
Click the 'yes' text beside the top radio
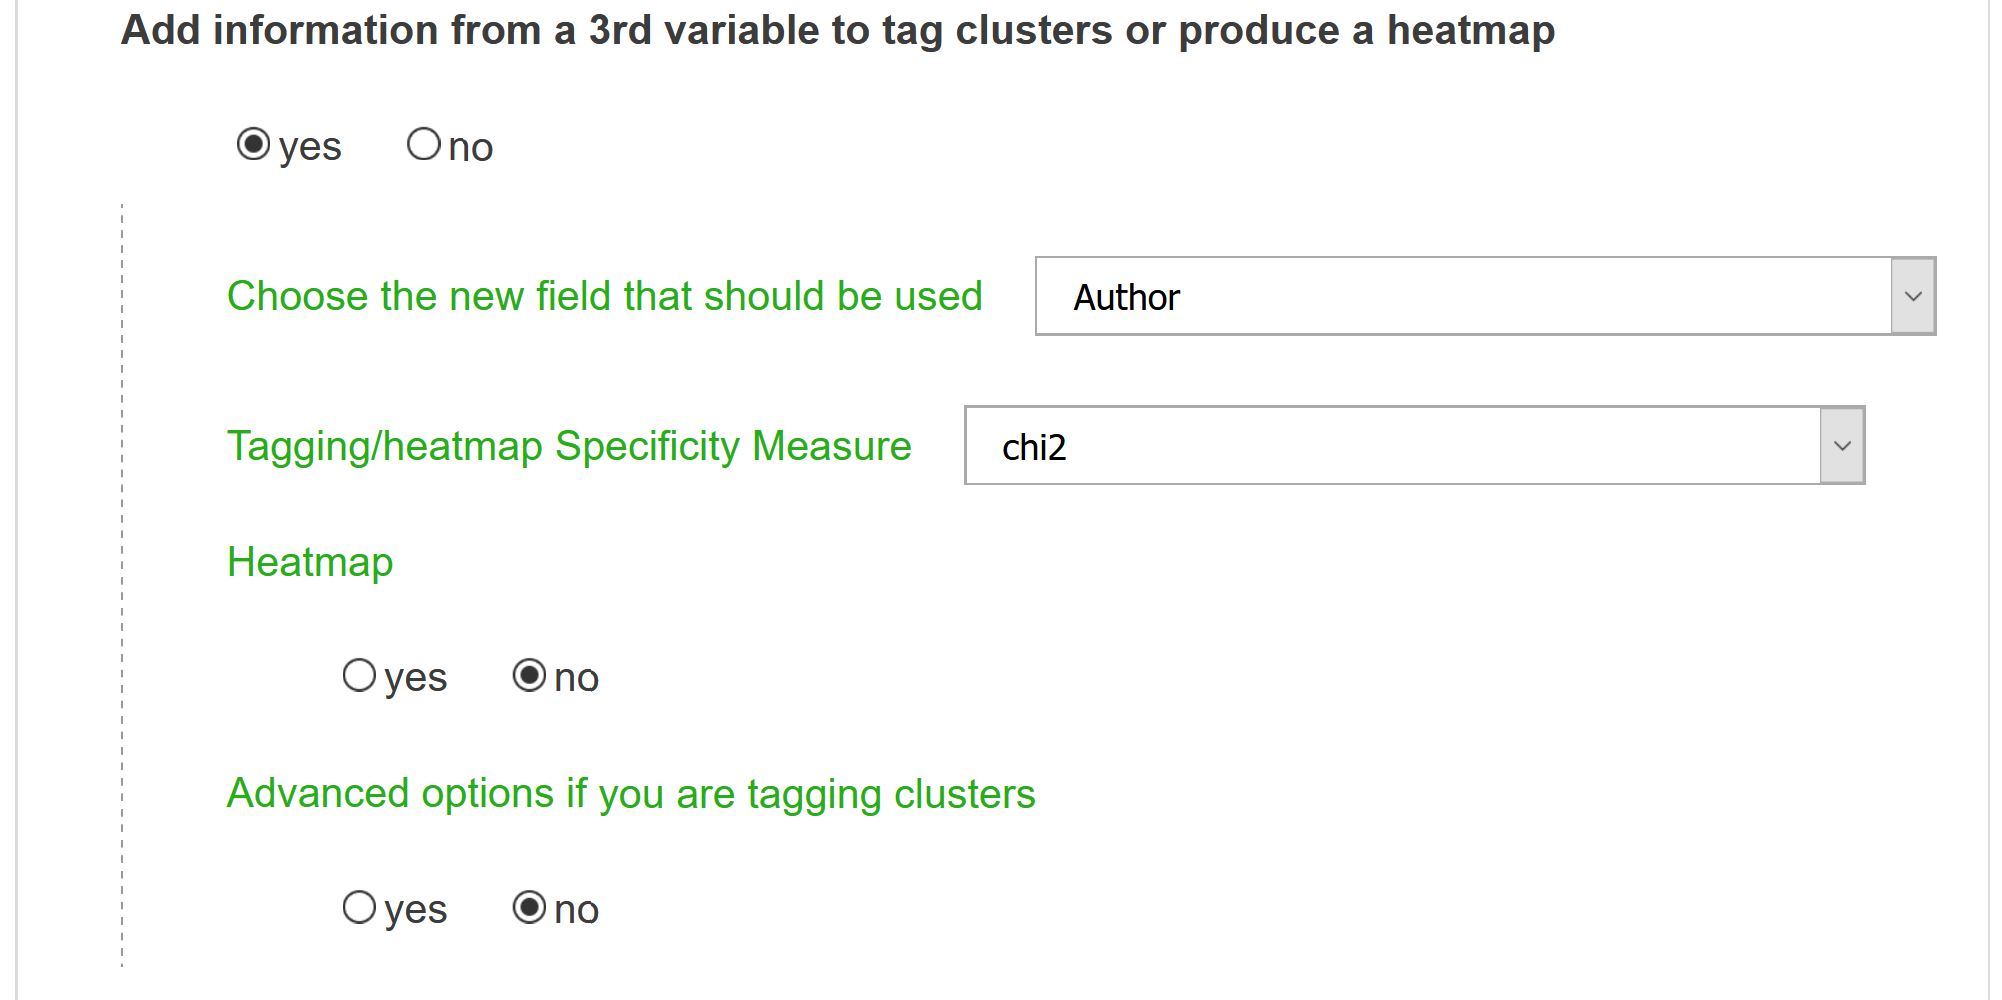310,148
